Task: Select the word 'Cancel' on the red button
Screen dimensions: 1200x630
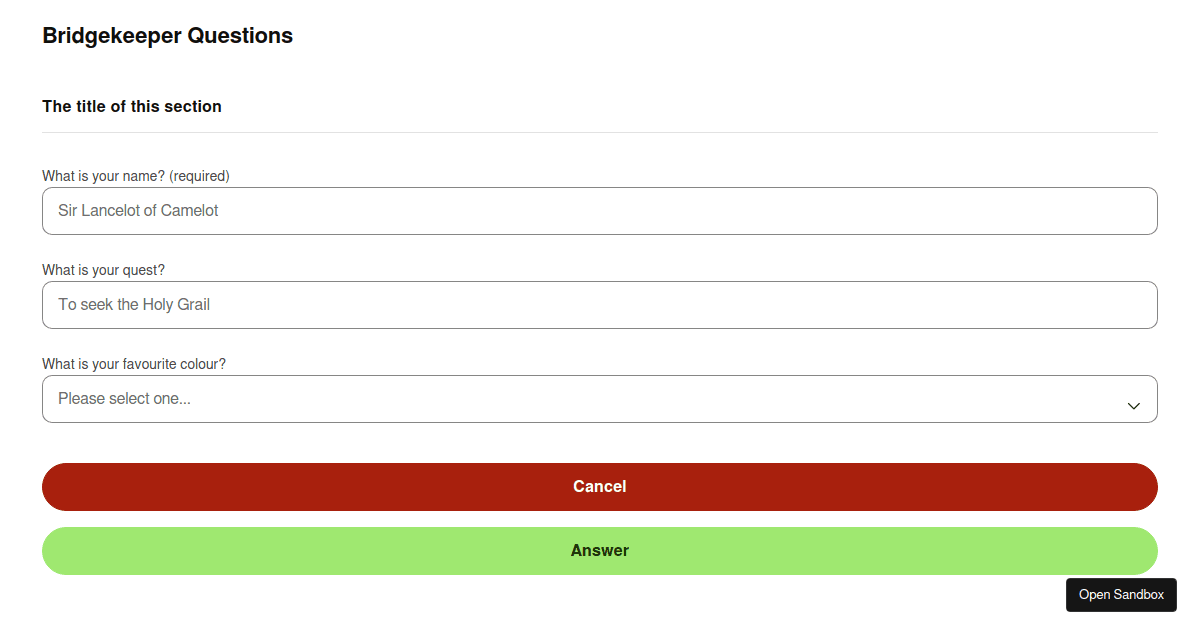Action: (x=600, y=487)
